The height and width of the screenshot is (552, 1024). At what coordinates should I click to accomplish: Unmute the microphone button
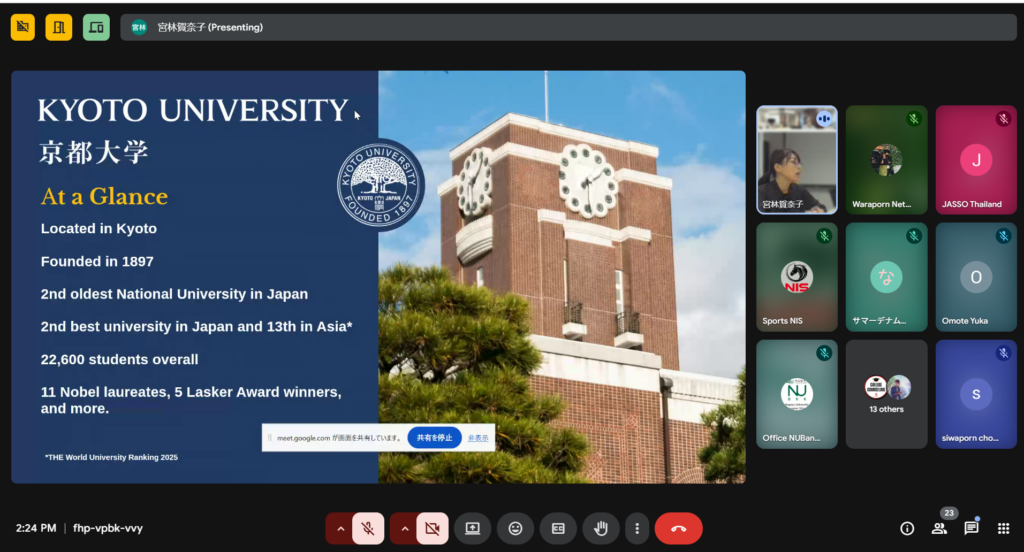[368, 528]
